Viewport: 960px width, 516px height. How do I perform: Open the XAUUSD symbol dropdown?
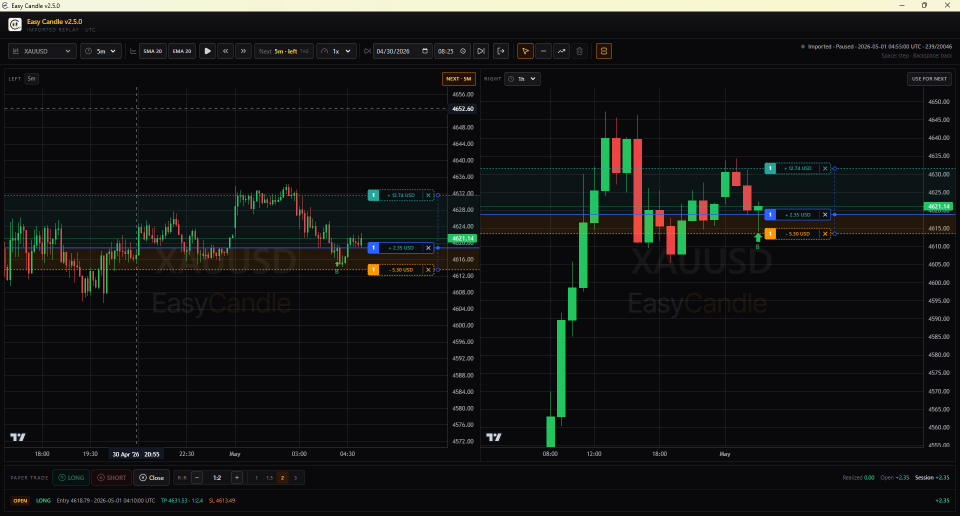pos(42,51)
